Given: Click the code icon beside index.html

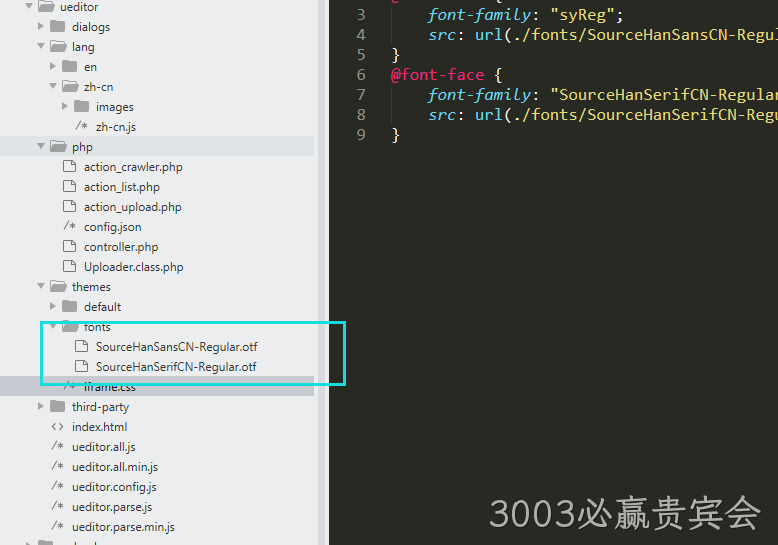Looking at the screenshot, I should pos(58,426).
